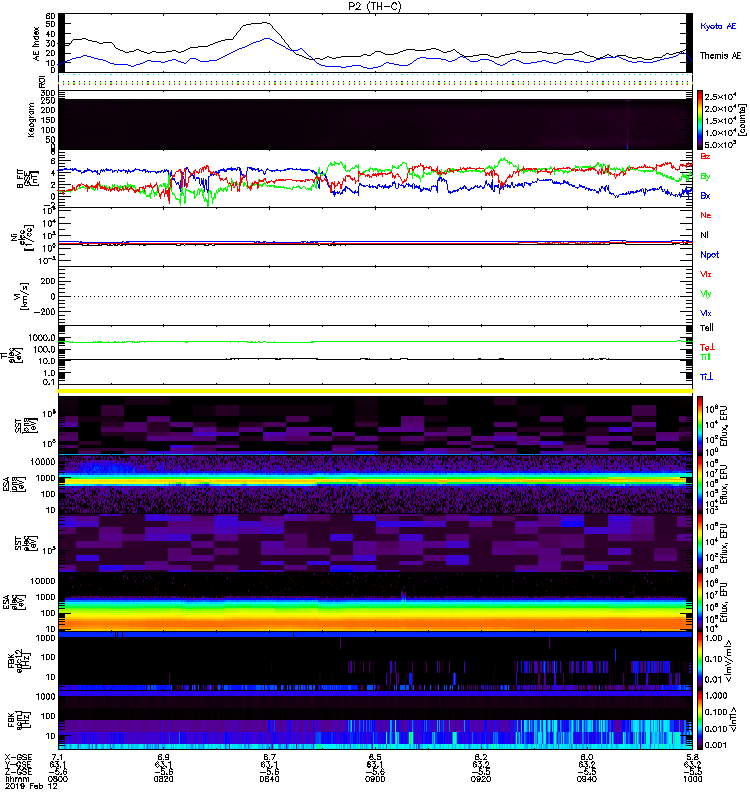
Task: Click the blue Vix velocity legend label
Action: (706, 313)
